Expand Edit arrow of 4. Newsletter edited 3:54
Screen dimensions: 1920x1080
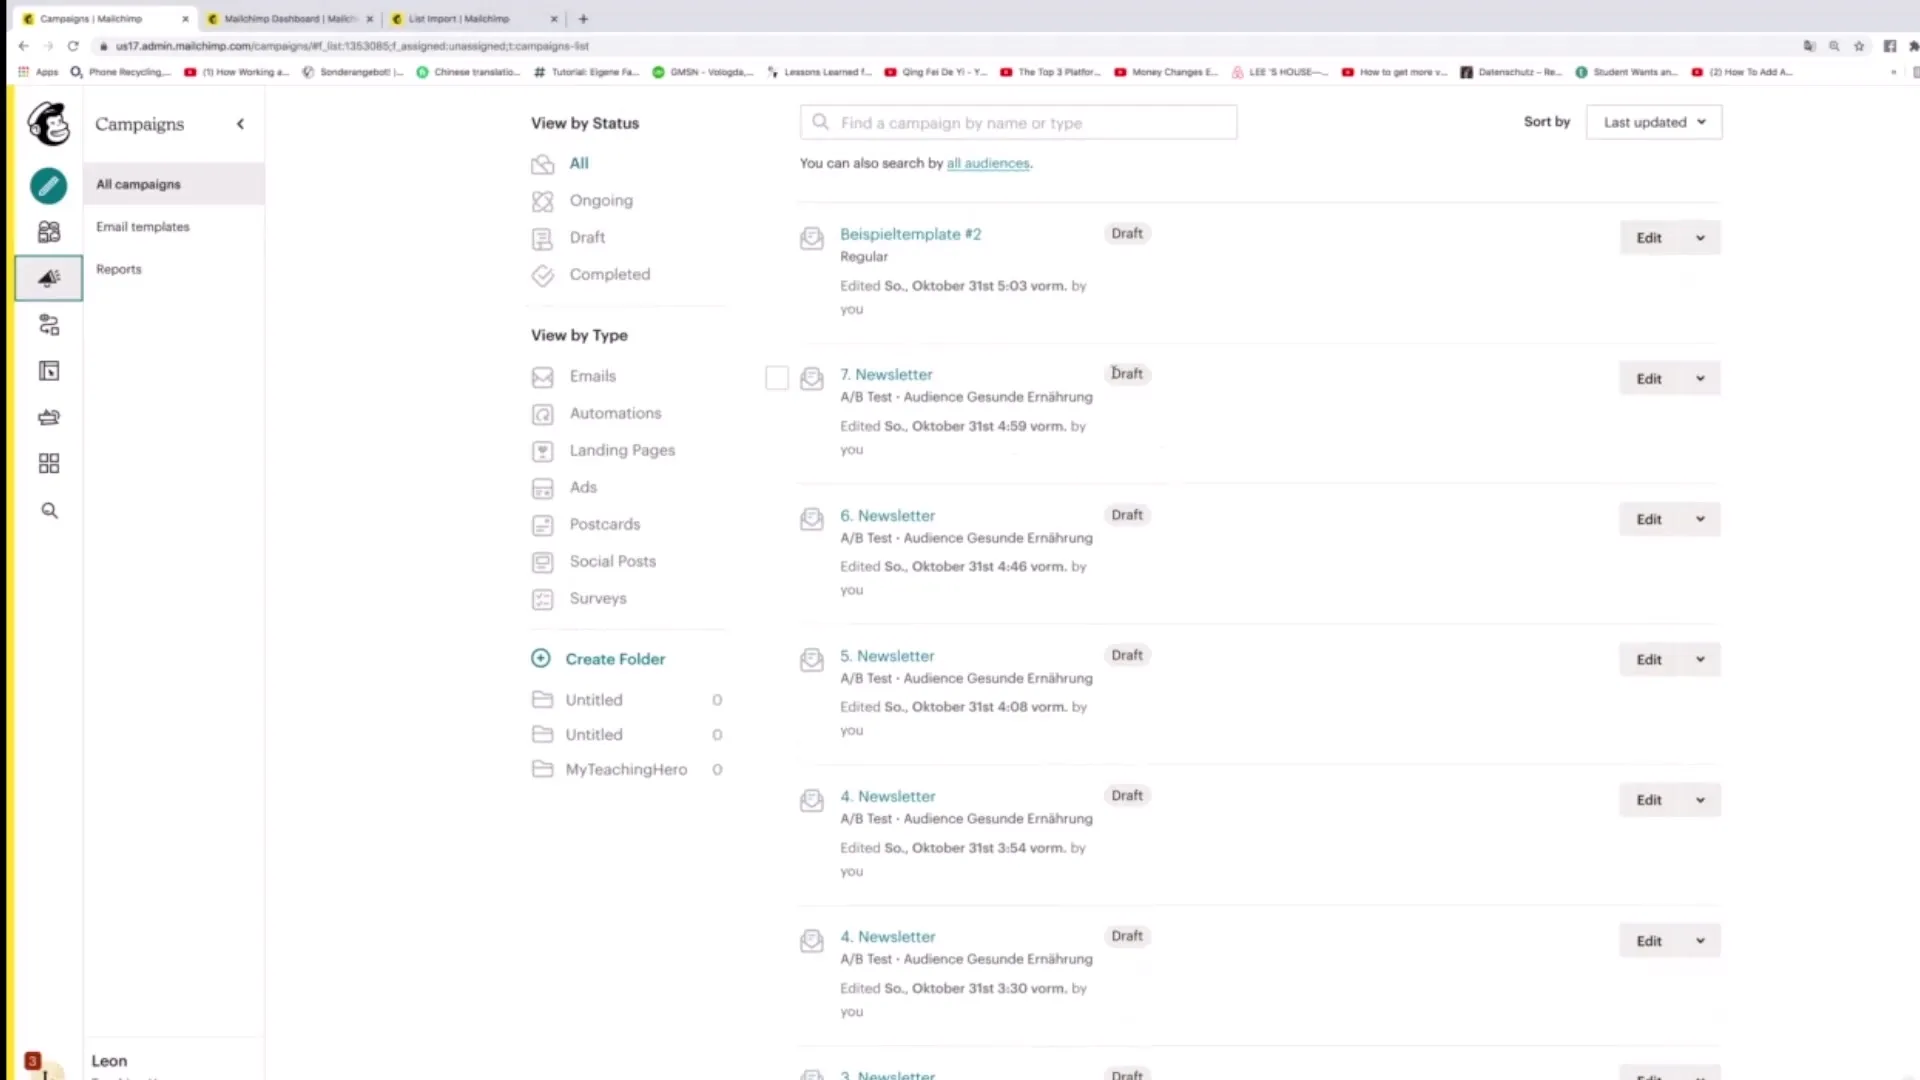[x=1700, y=800]
